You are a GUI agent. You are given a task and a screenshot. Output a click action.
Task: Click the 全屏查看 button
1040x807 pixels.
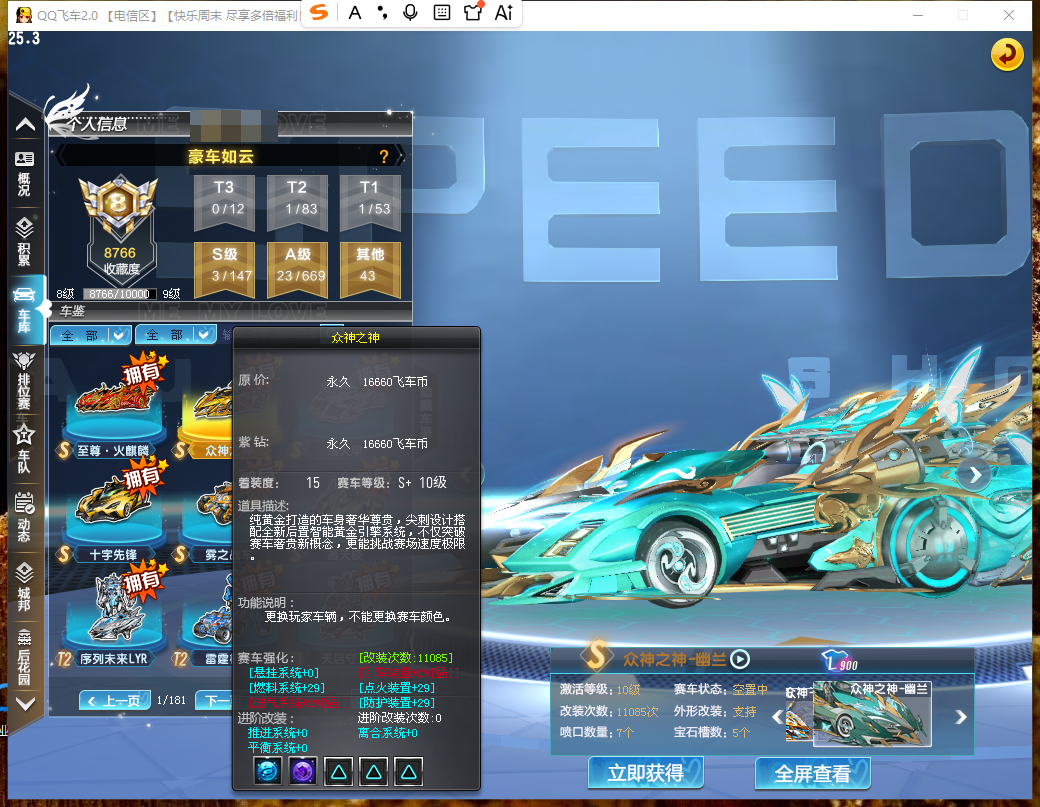812,773
